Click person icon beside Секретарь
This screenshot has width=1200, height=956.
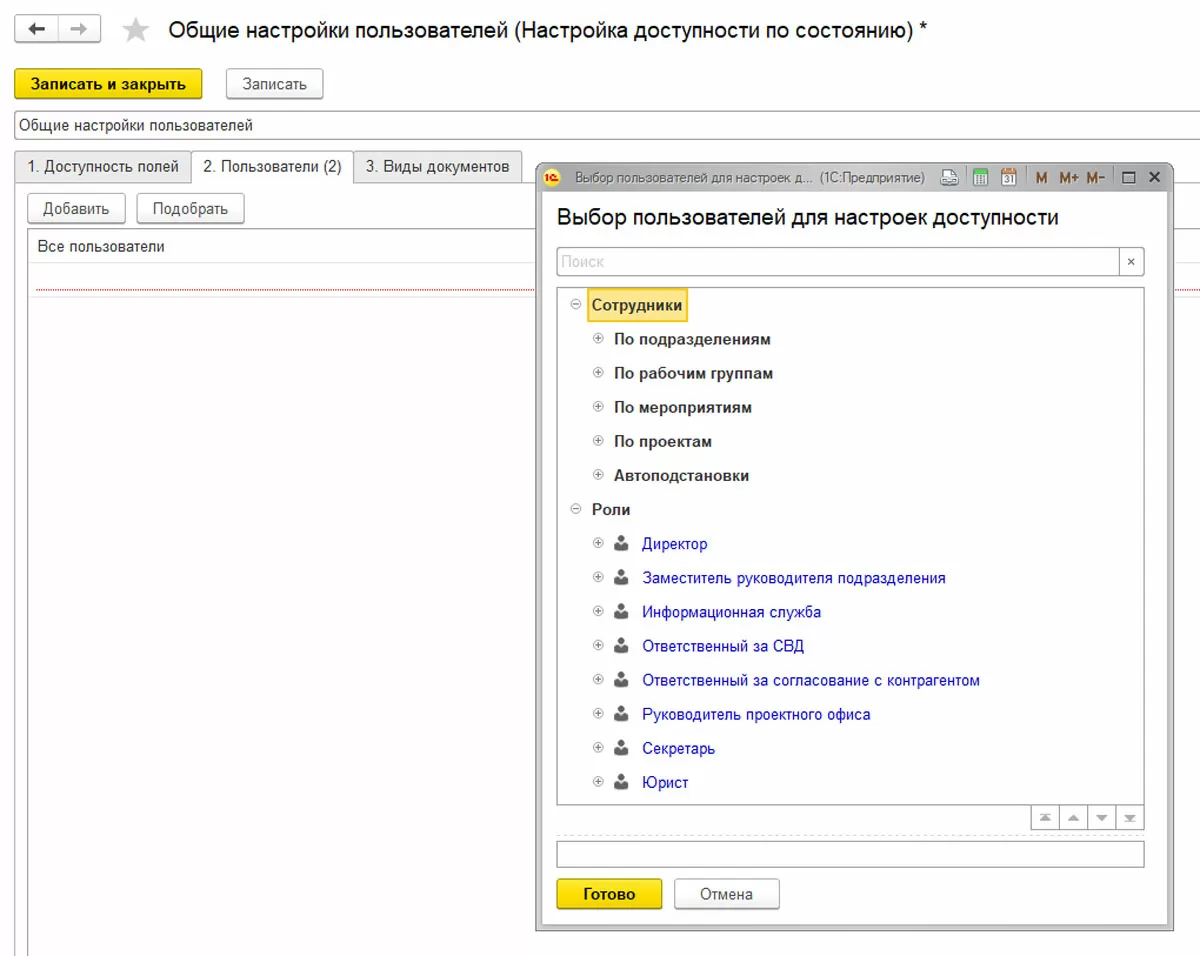(x=621, y=748)
